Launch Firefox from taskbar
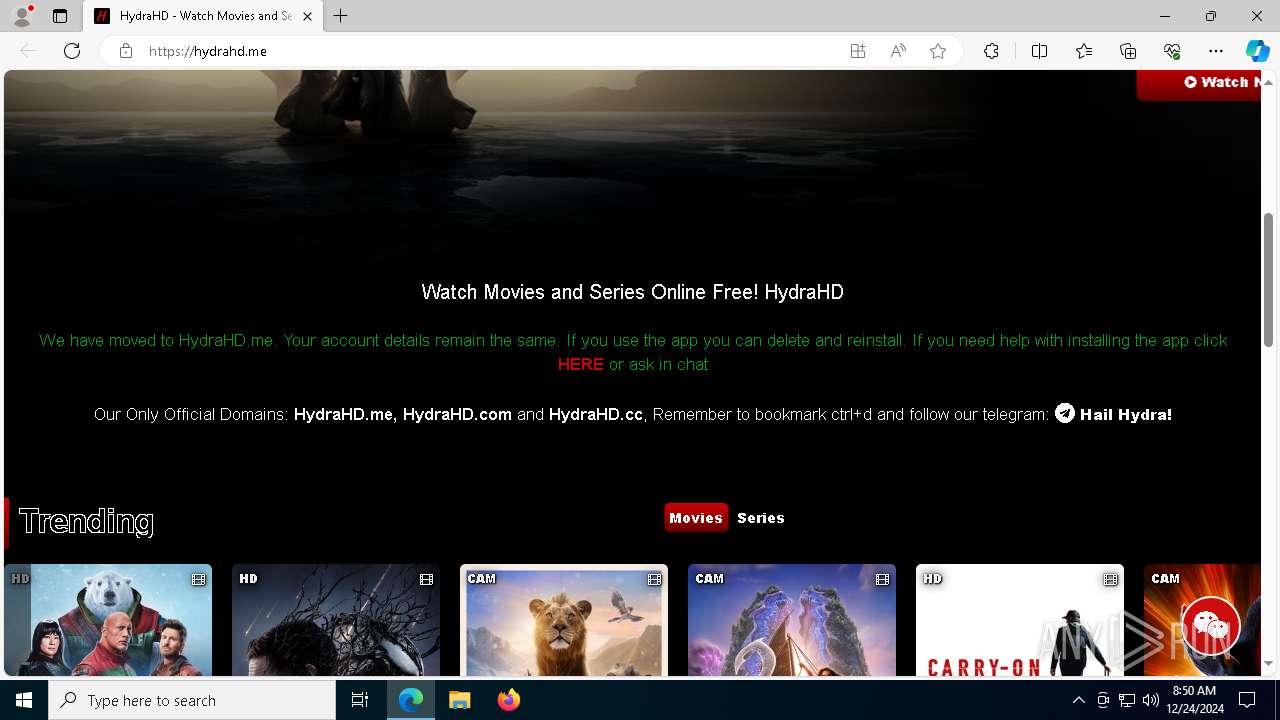1280x720 pixels. click(509, 700)
